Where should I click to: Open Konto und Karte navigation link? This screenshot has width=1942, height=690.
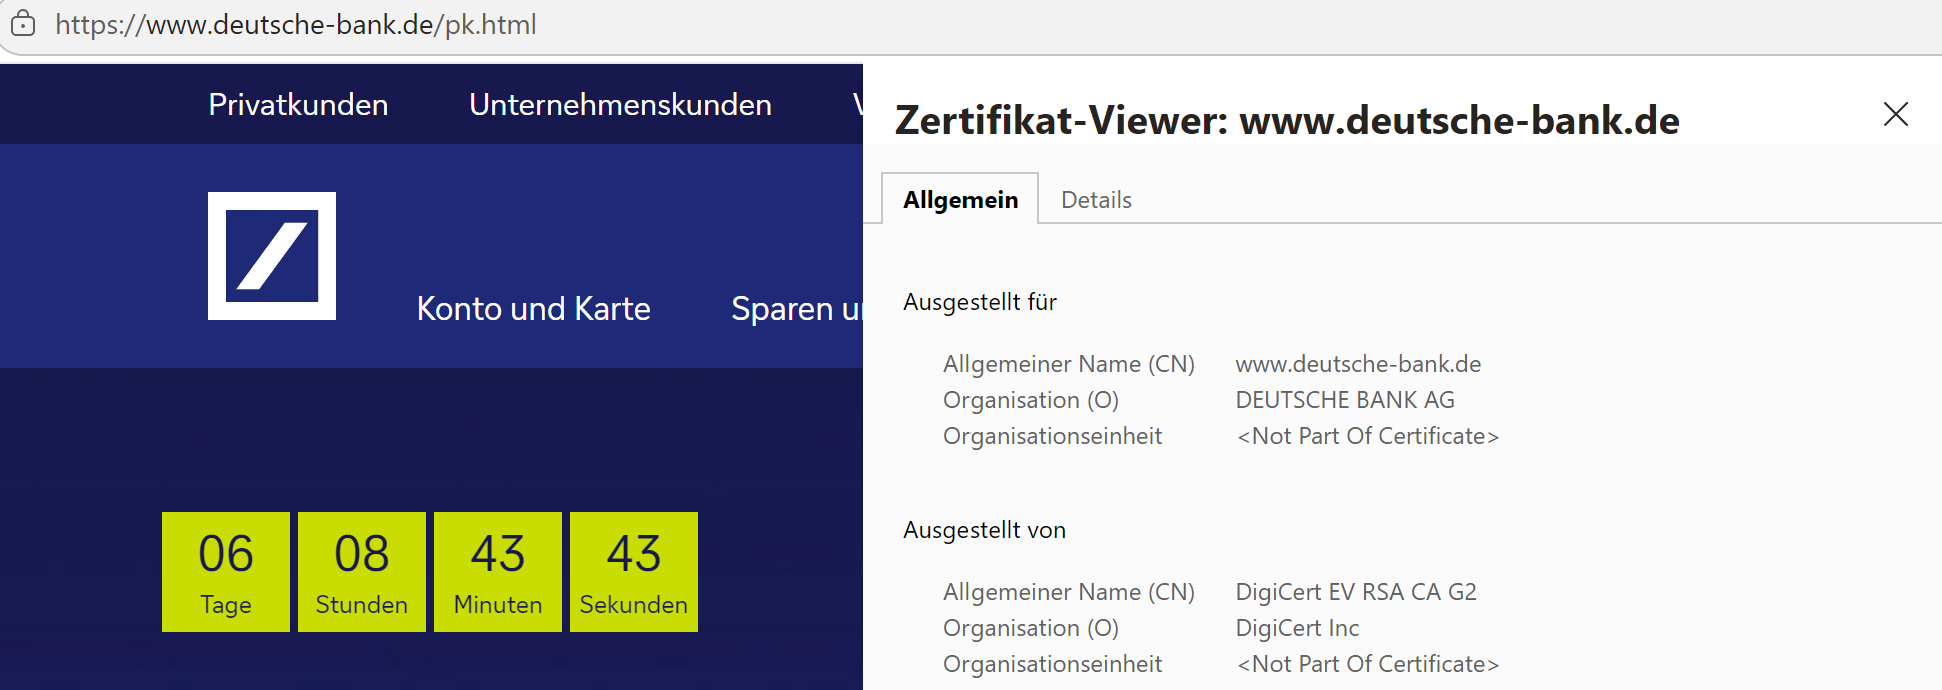(533, 308)
